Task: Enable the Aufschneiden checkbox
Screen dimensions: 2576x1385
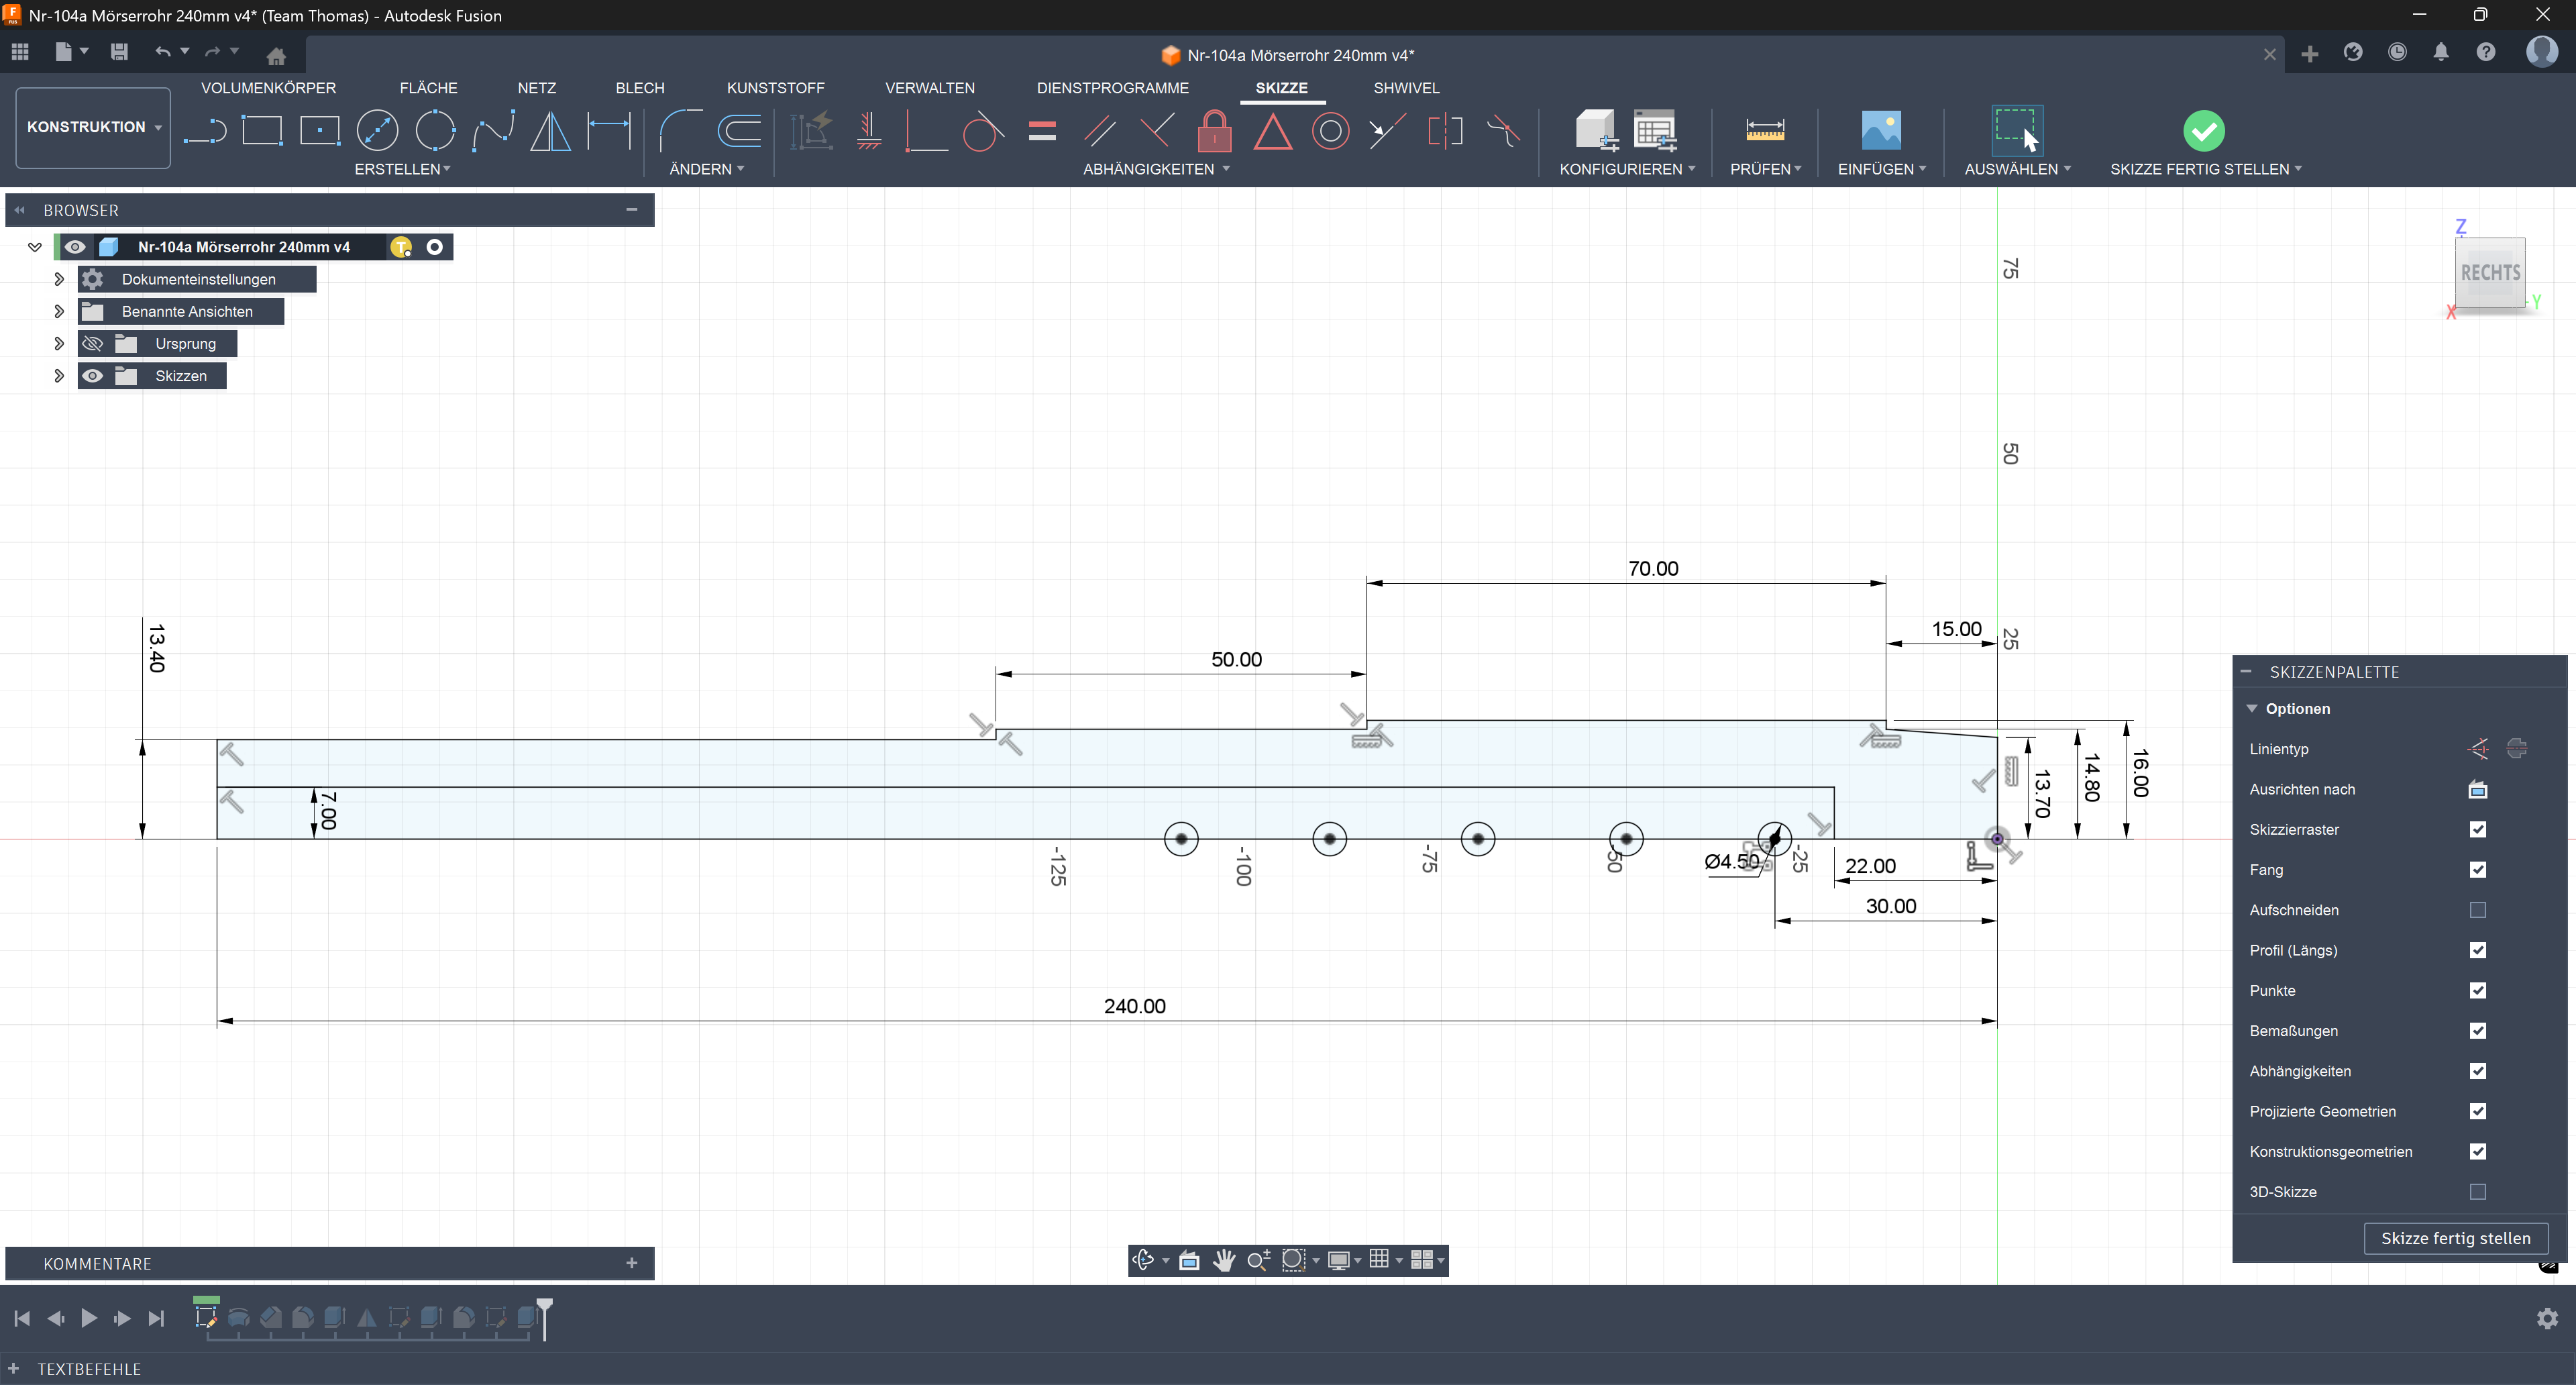Action: click(x=2477, y=910)
